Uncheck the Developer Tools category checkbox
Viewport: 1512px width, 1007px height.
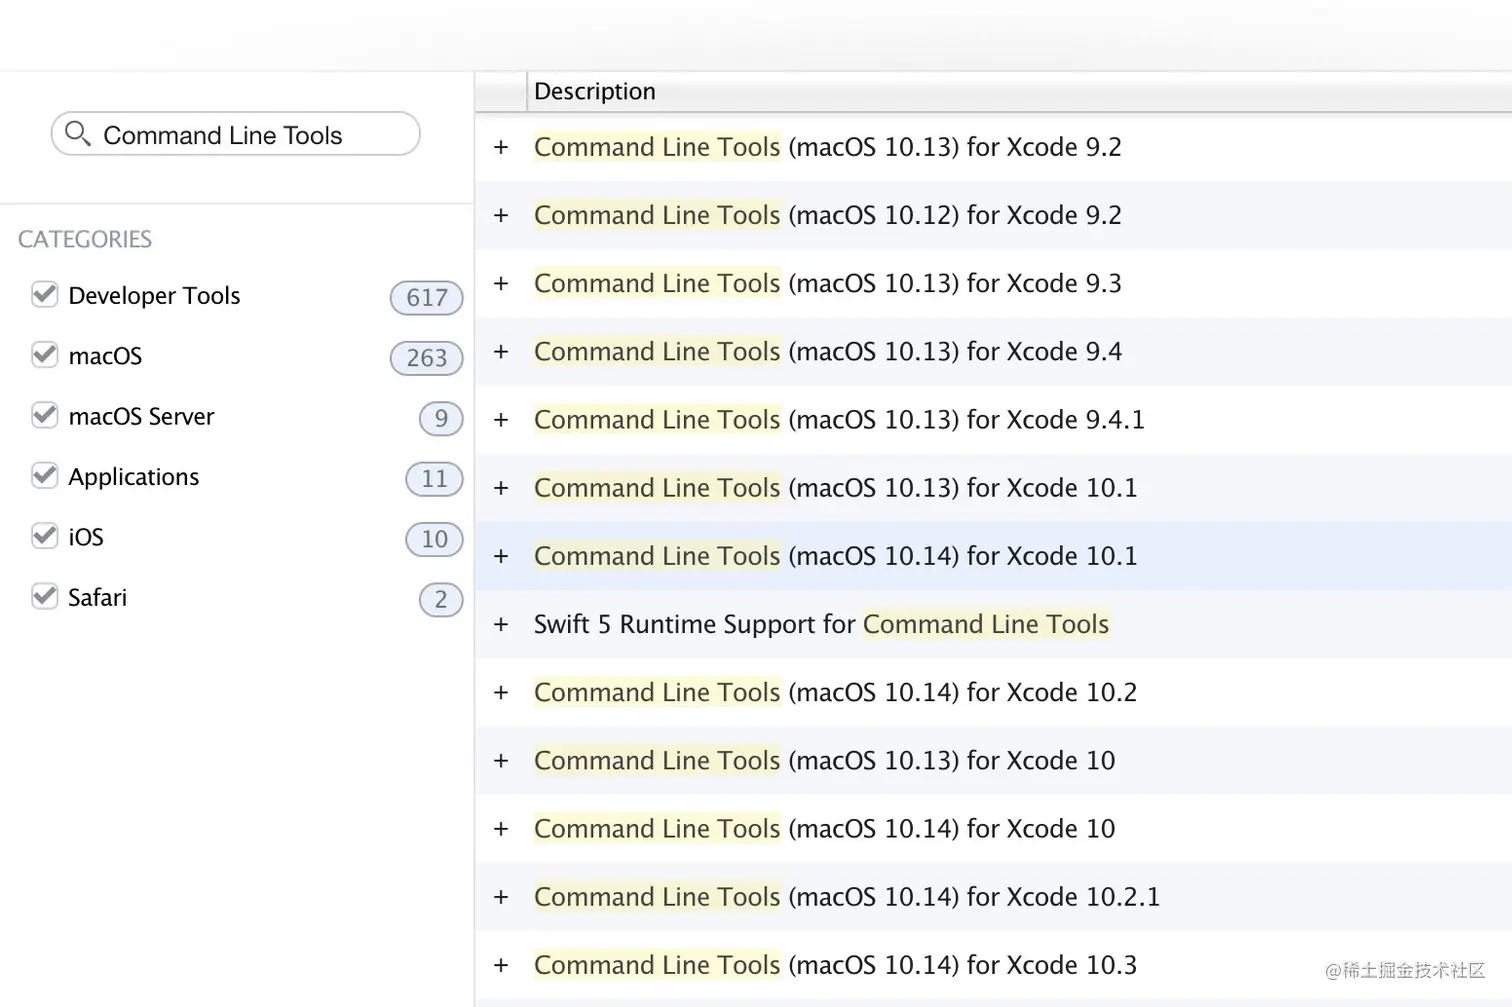click(x=45, y=295)
